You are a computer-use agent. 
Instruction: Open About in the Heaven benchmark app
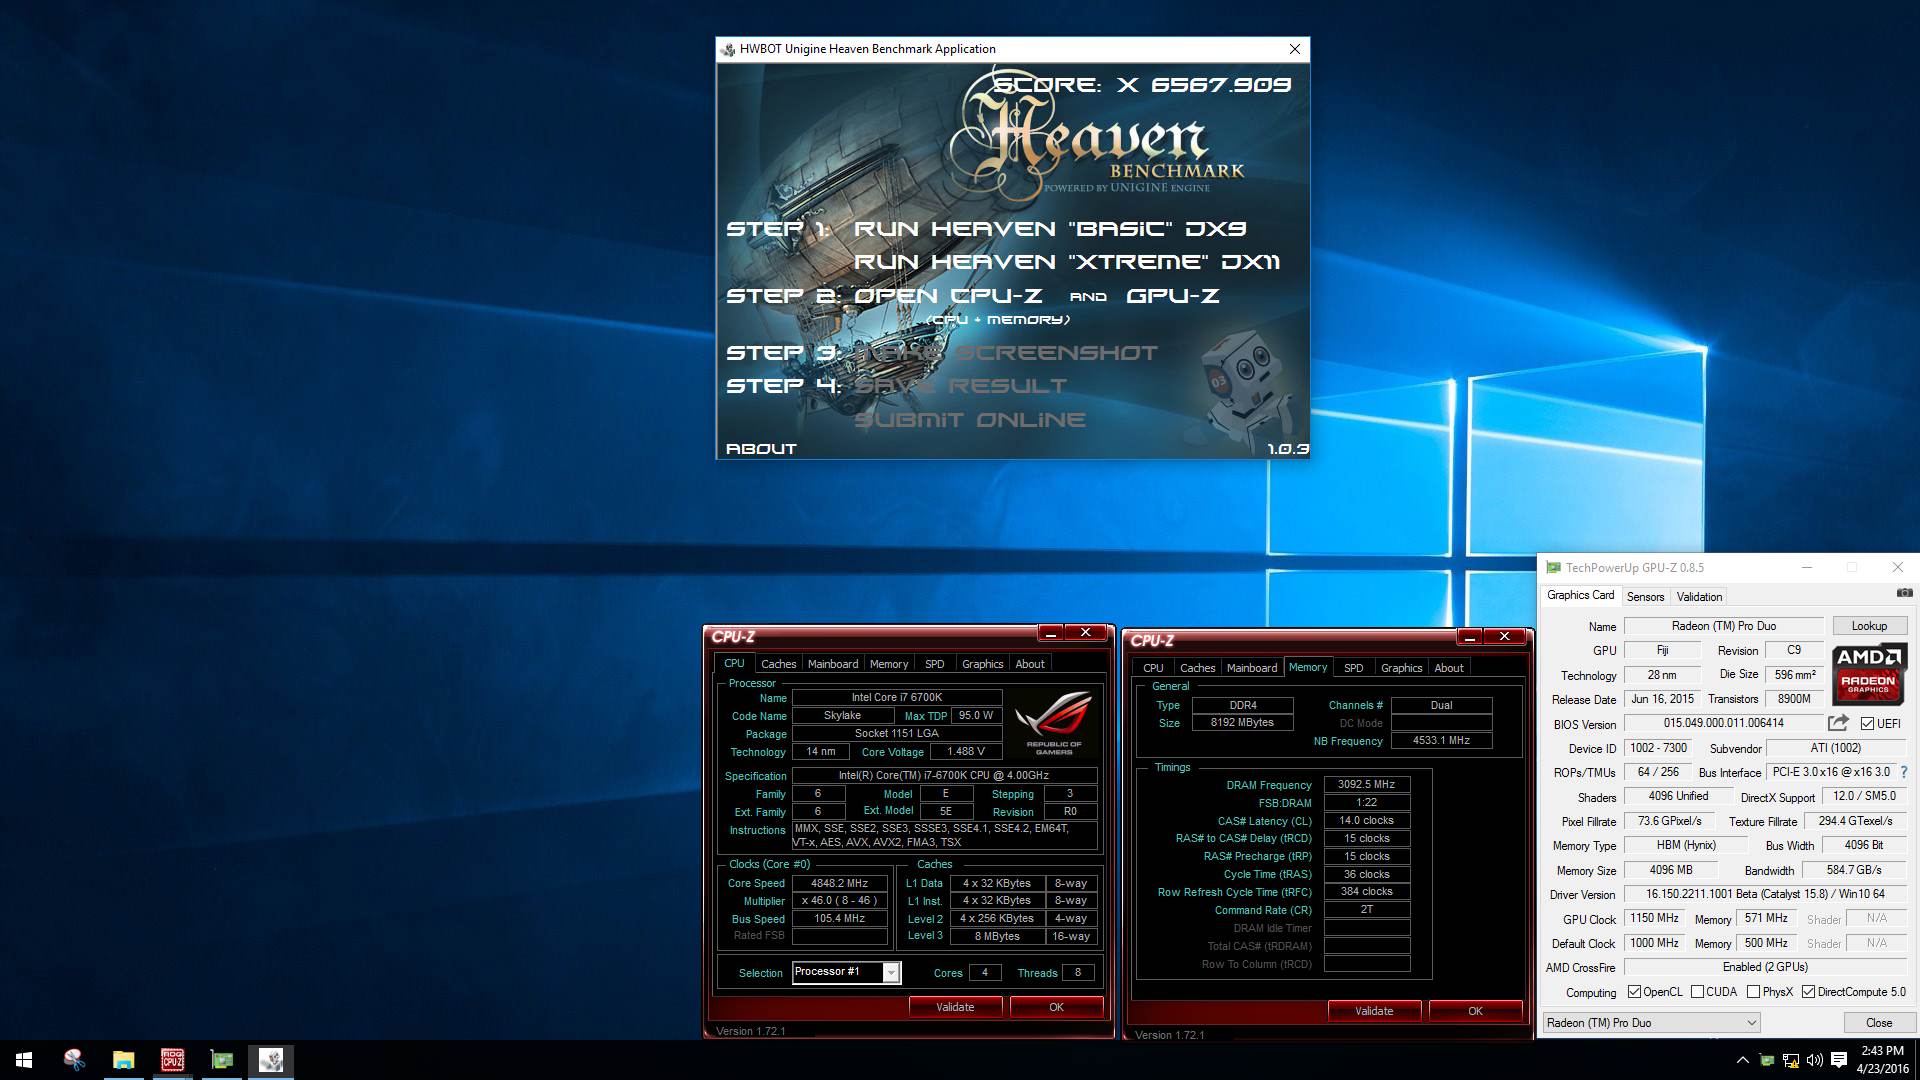click(x=761, y=449)
